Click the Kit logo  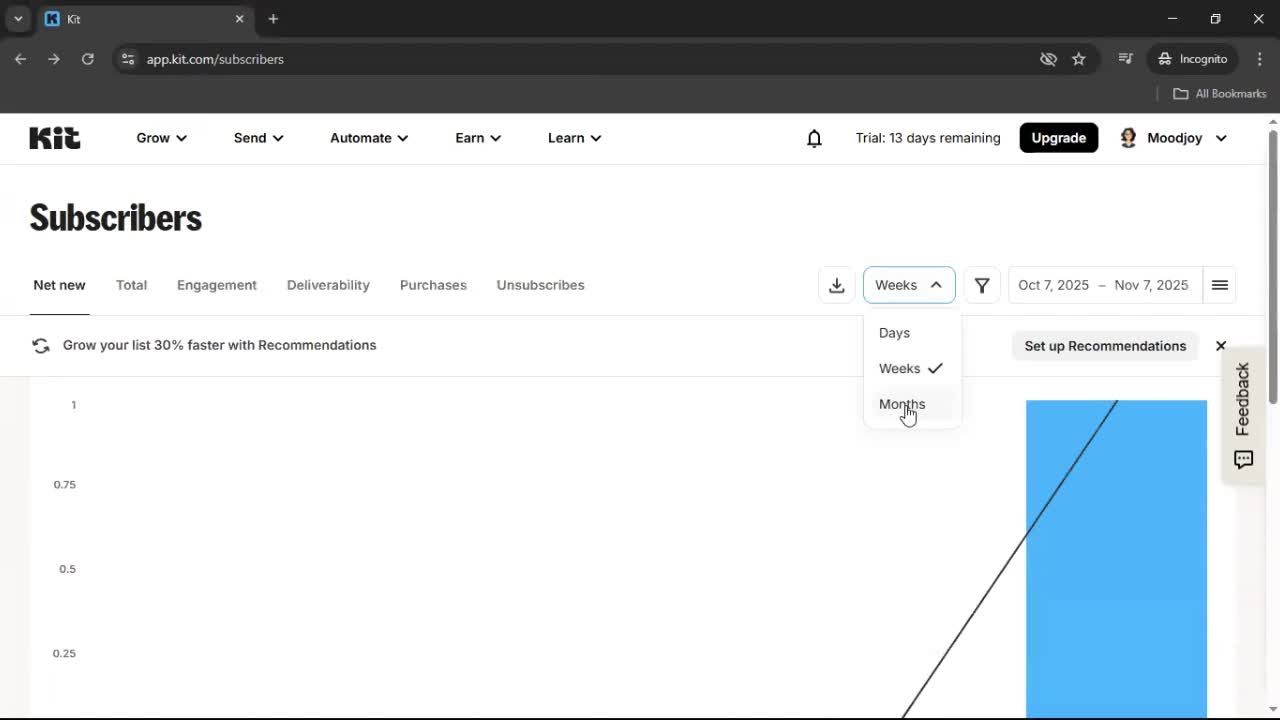pyautogui.click(x=55, y=138)
